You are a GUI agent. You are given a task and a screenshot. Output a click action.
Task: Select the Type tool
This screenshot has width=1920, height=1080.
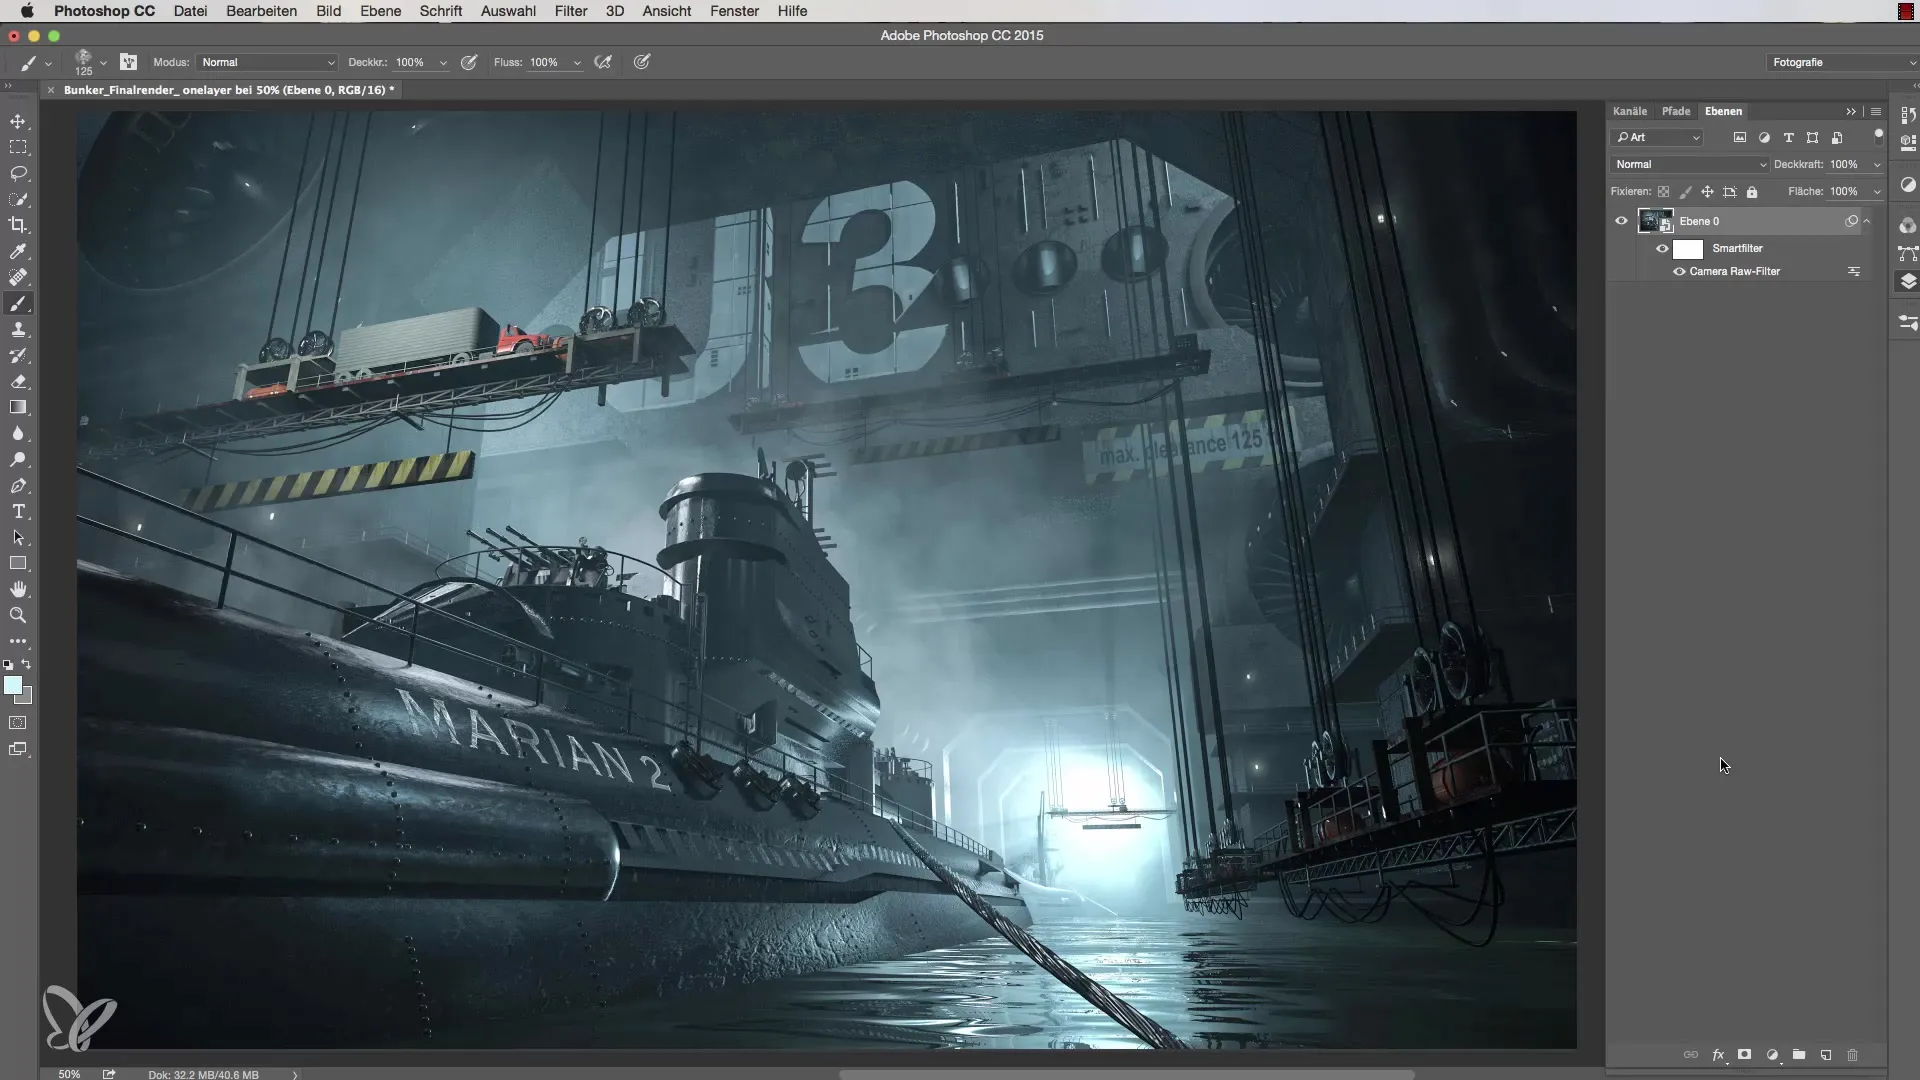[x=18, y=512]
